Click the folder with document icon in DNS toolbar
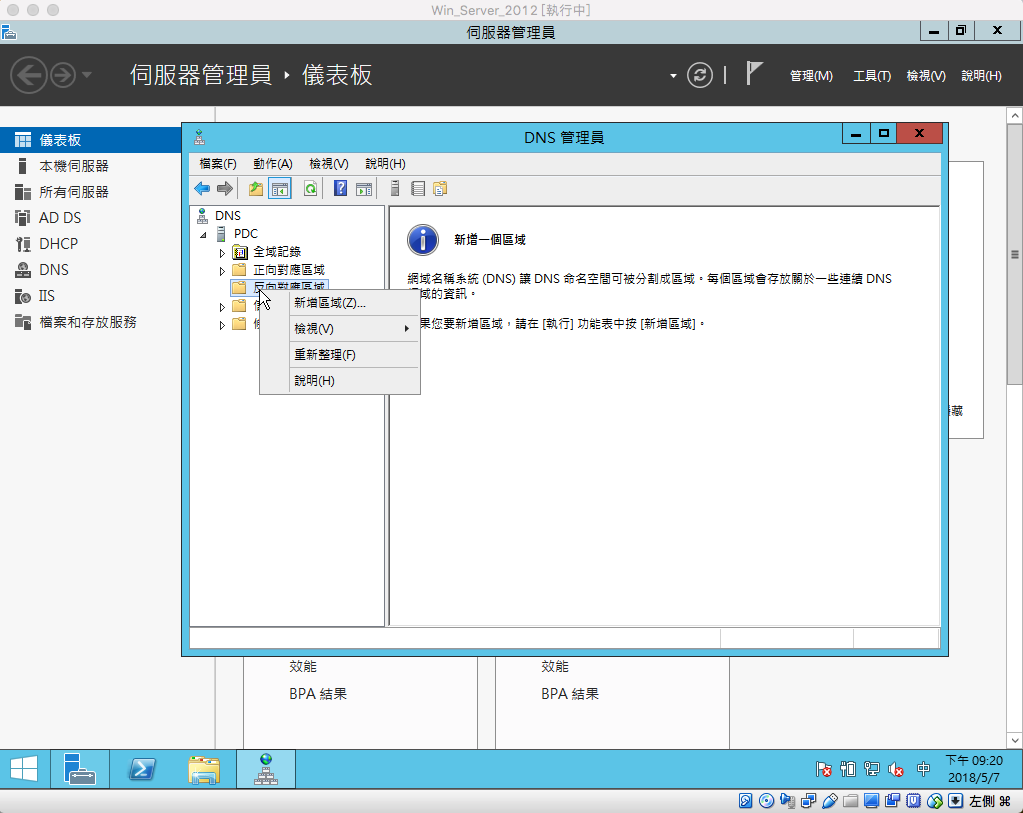1023x813 pixels. 440,189
